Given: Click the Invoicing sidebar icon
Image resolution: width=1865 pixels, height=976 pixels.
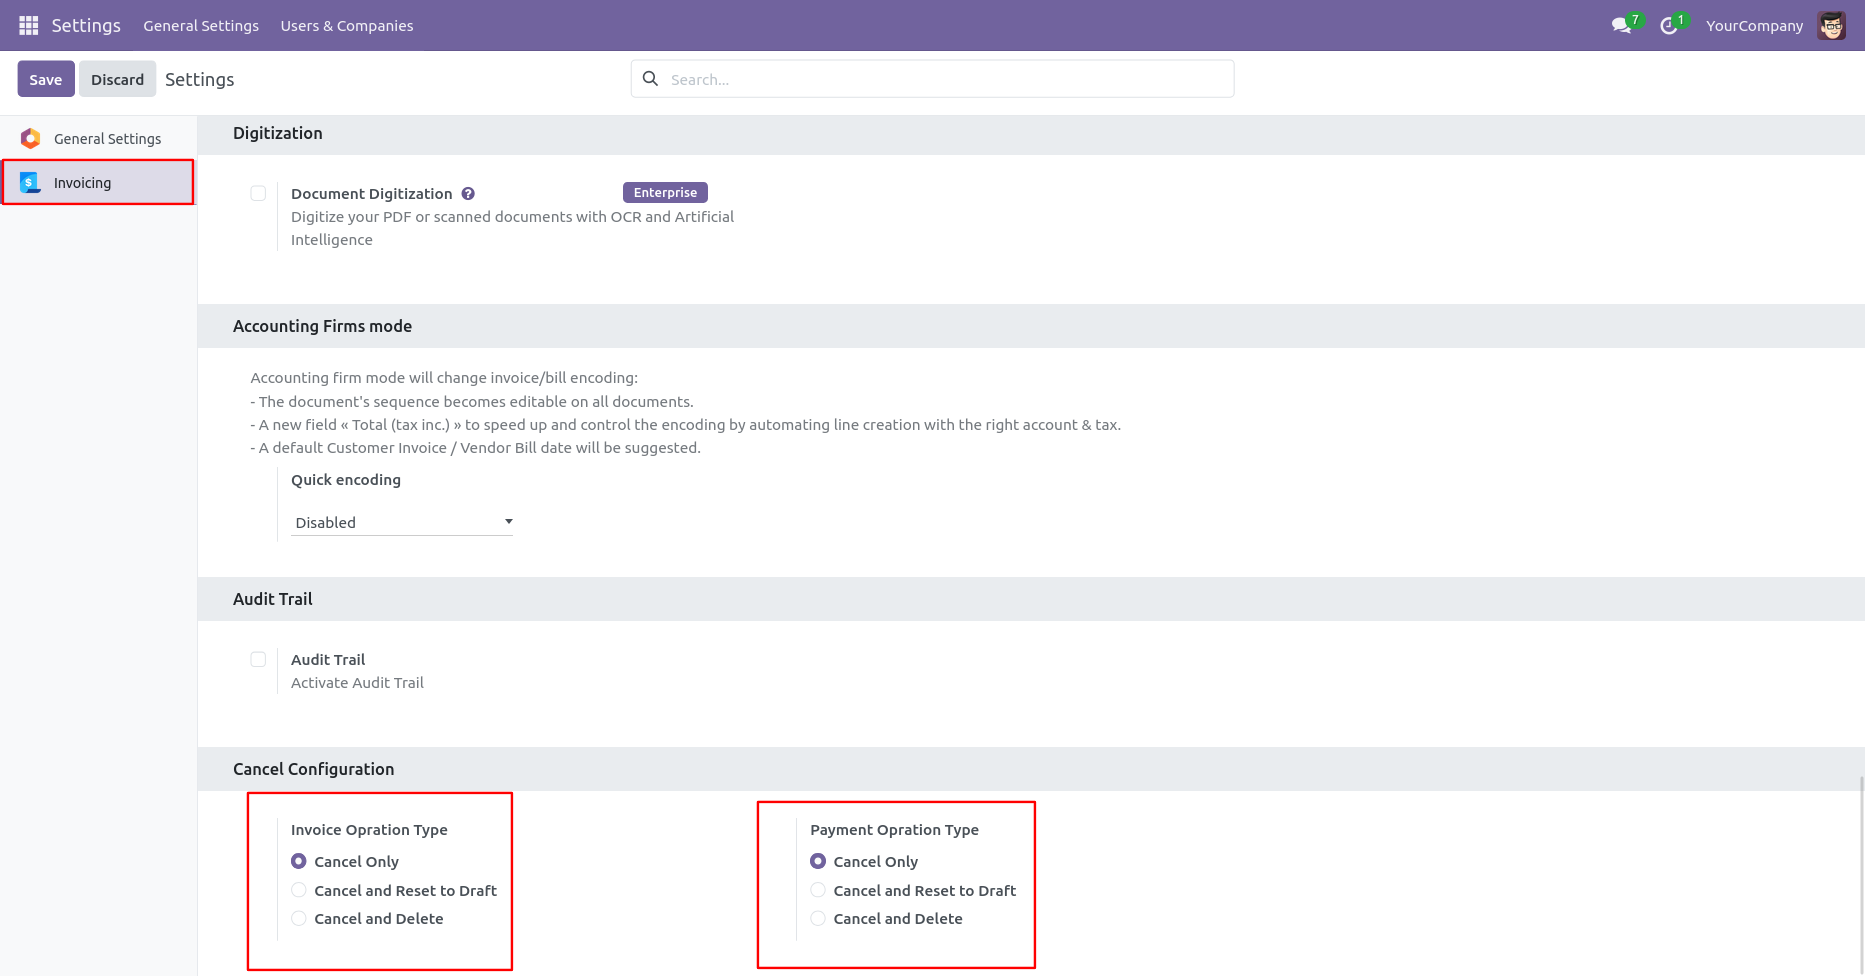Looking at the screenshot, I should pyautogui.click(x=31, y=182).
